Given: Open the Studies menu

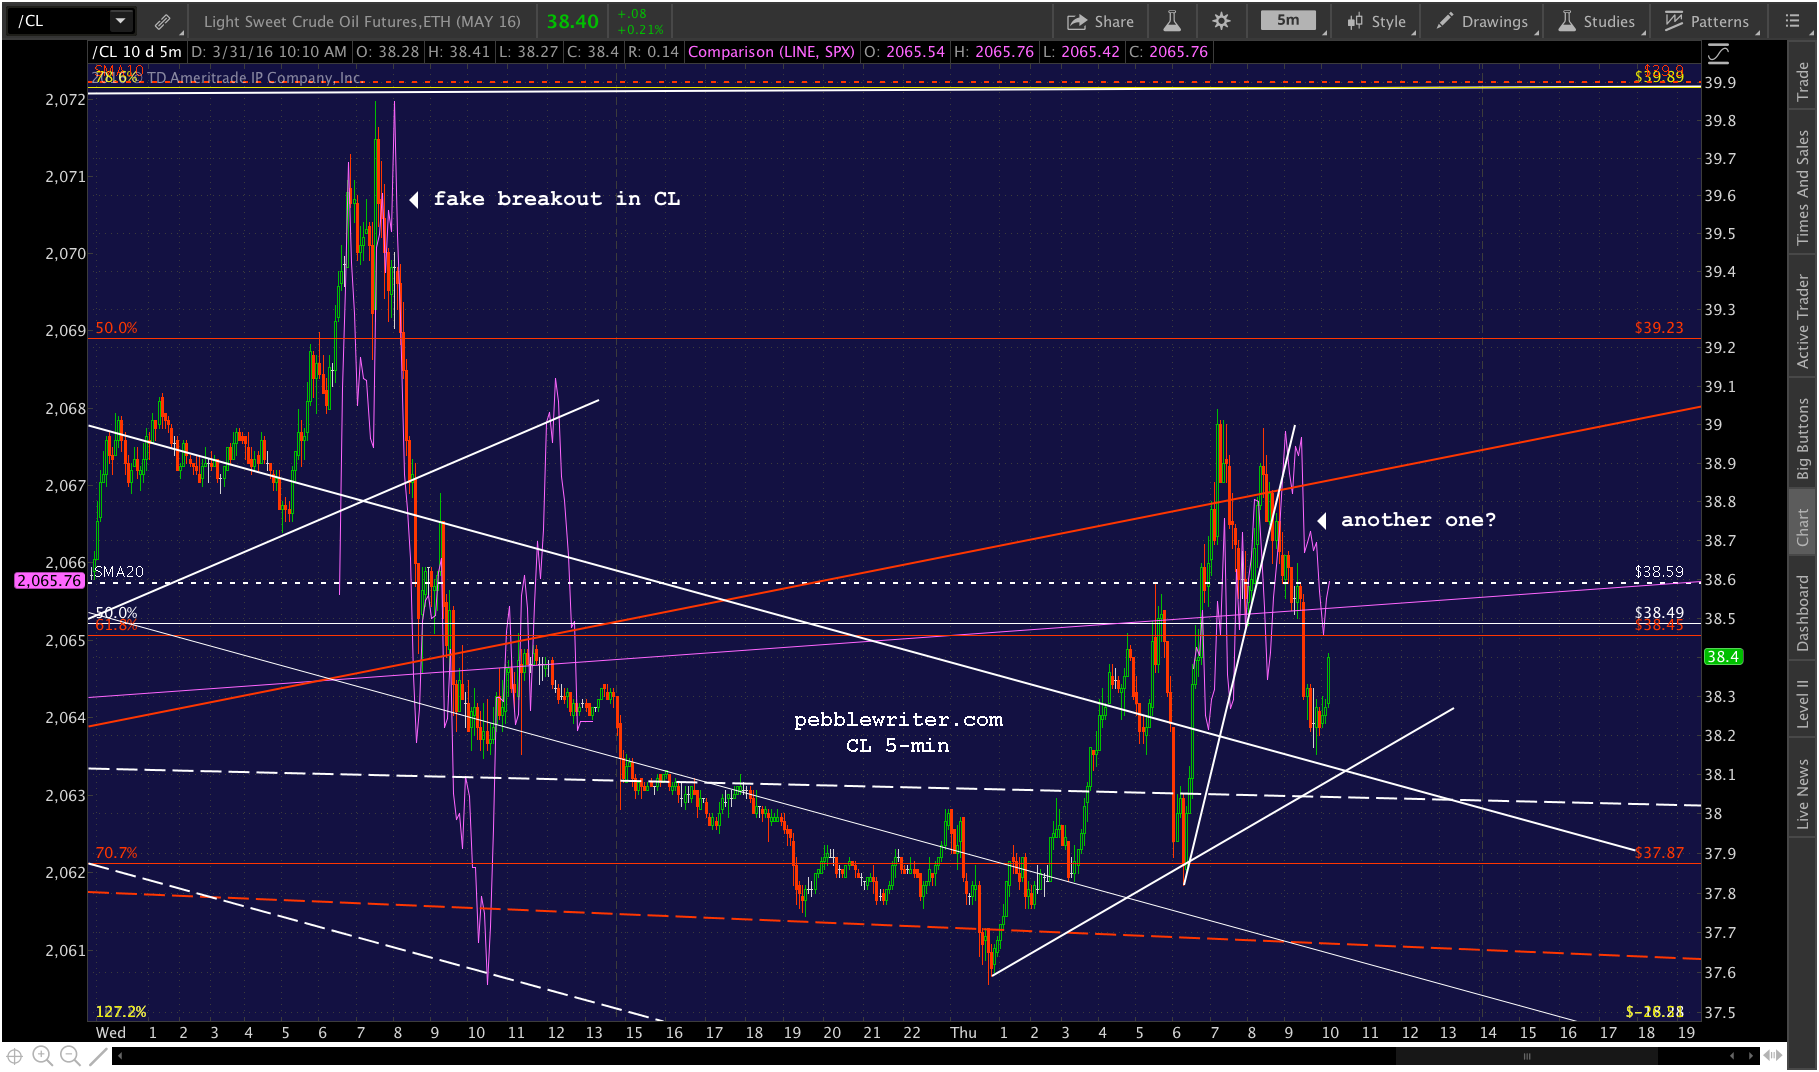Looking at the screenshot, I should (1597, 21).
